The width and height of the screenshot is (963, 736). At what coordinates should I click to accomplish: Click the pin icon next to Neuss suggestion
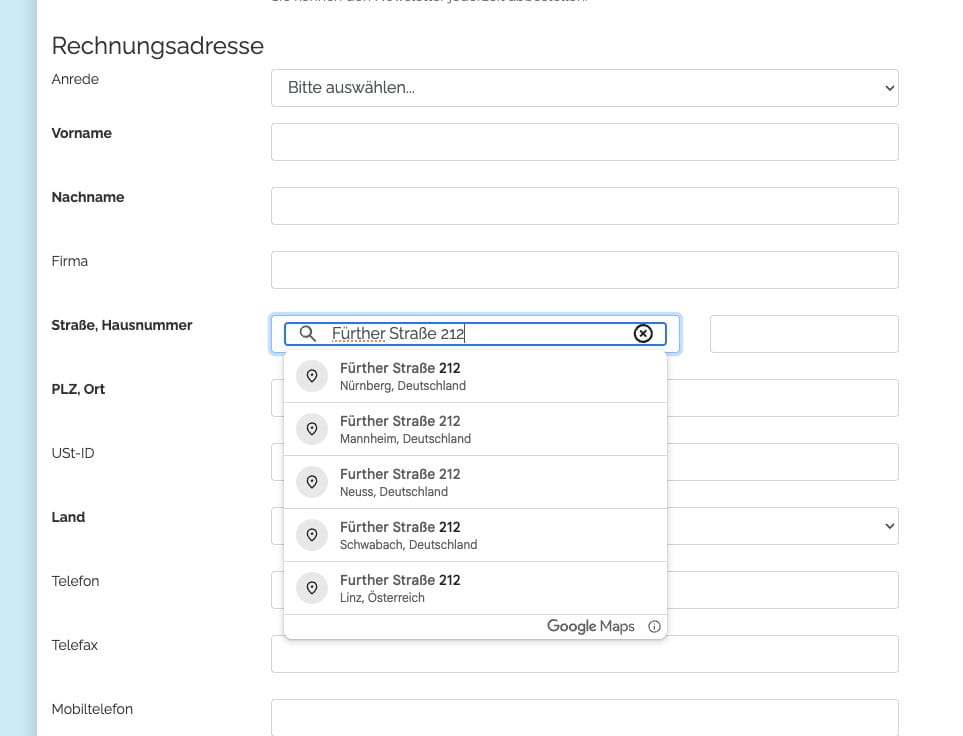click(x=312, y=482)
